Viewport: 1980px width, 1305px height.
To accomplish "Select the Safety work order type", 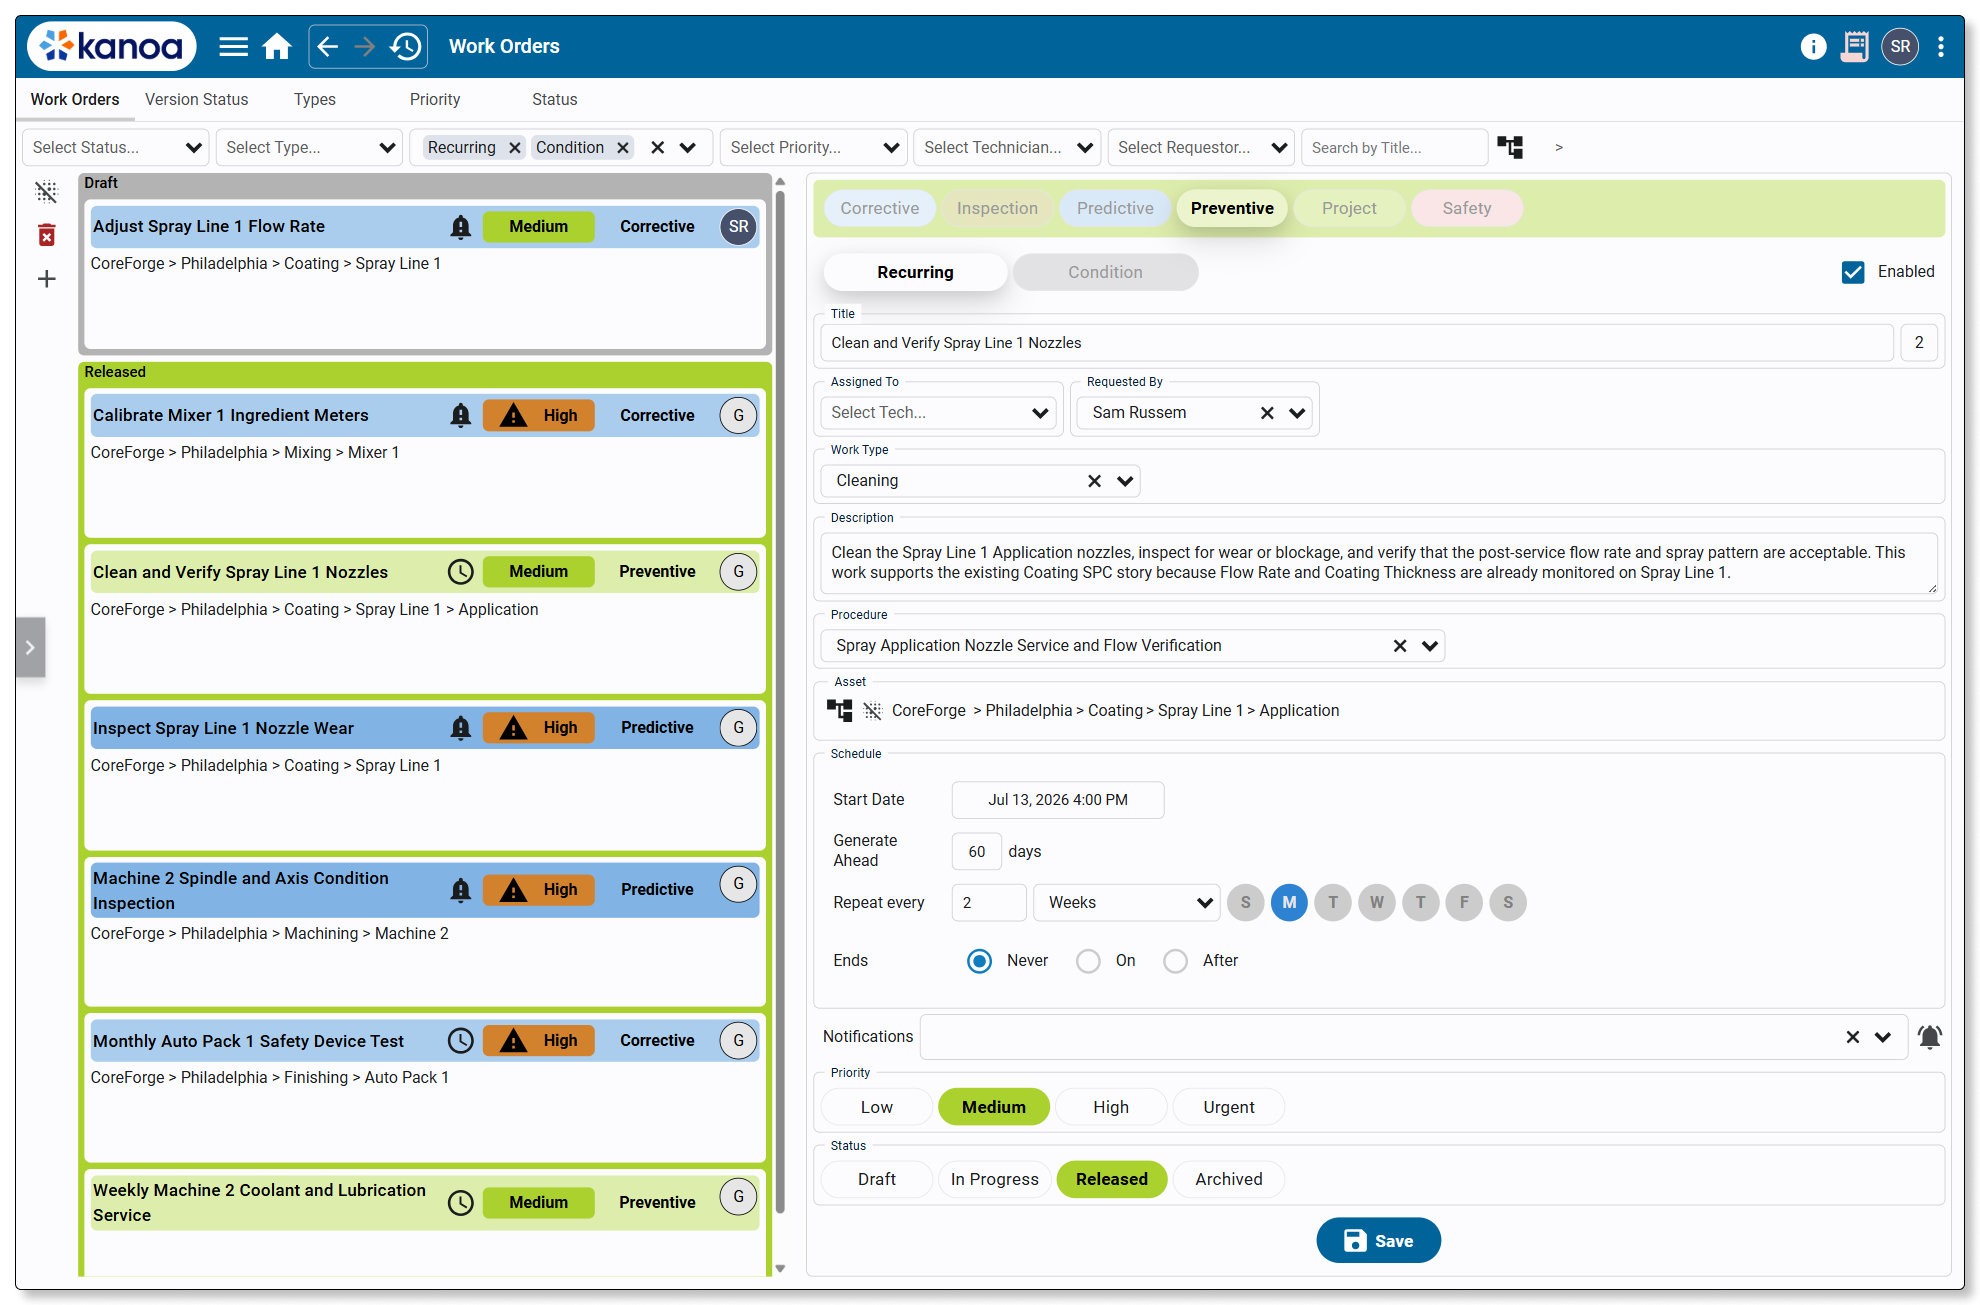I will pos(1467,209).
